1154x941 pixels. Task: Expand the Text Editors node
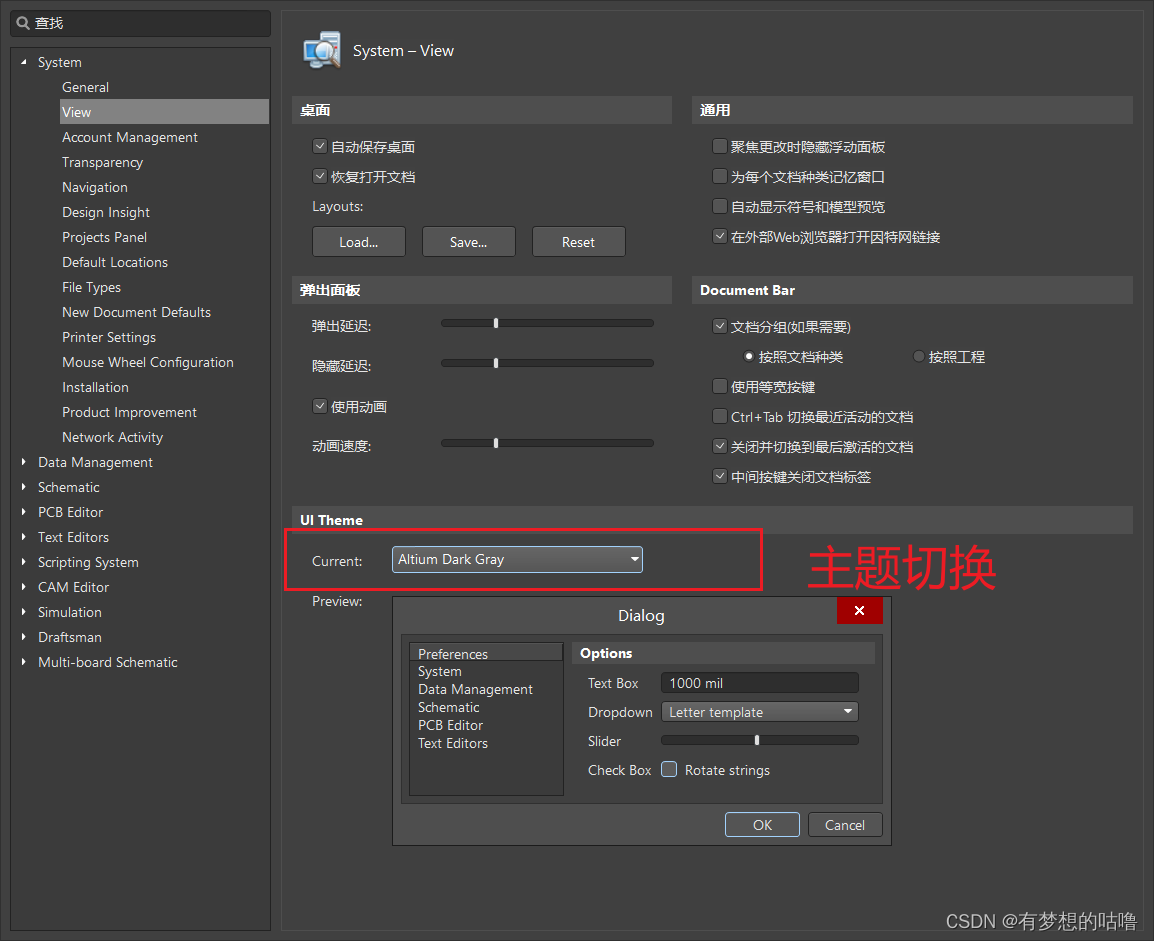point(24,537)
